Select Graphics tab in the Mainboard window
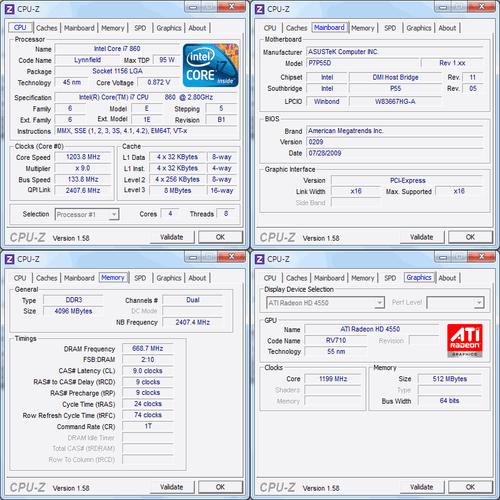Image resolution: width=500 pixels, height=500 pixels. (x=419, y=28)
